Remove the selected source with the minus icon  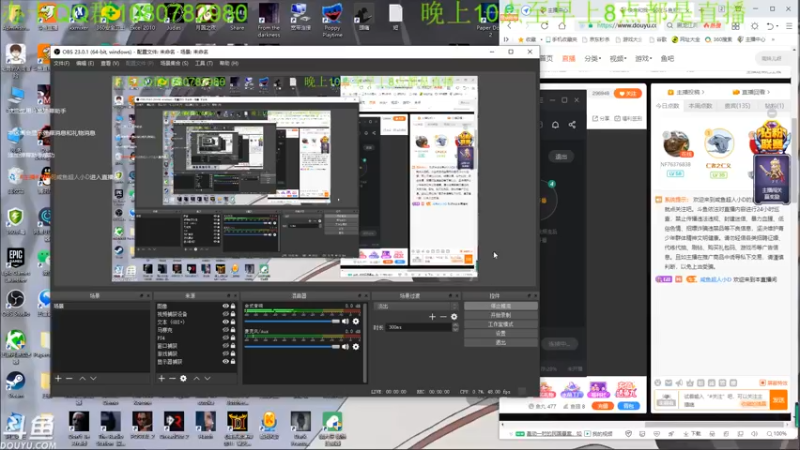(172, 379)
